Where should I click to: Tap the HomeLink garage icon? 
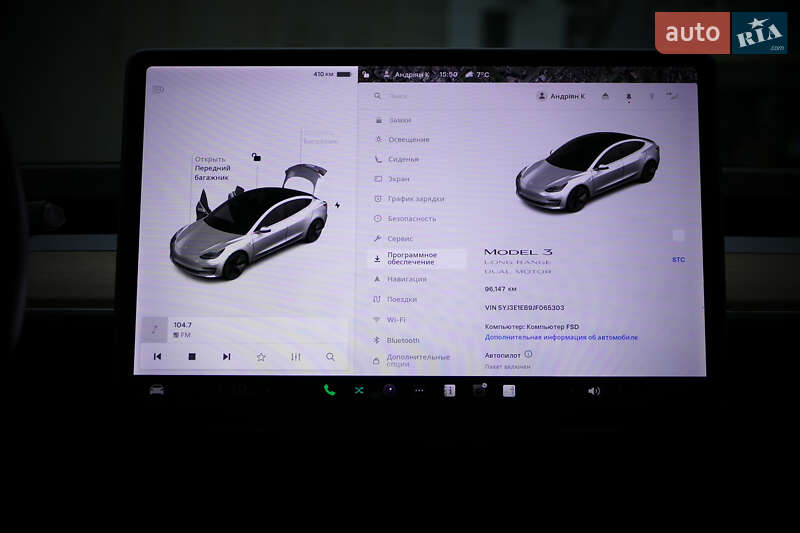click(605, 96)
